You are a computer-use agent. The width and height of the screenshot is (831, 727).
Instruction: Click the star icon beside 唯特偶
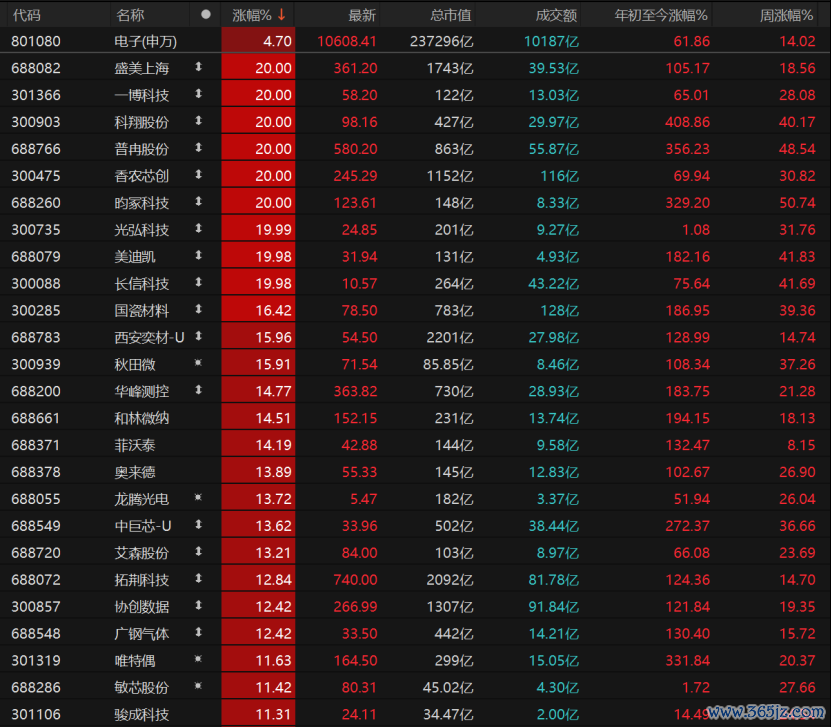coord(198,659)
